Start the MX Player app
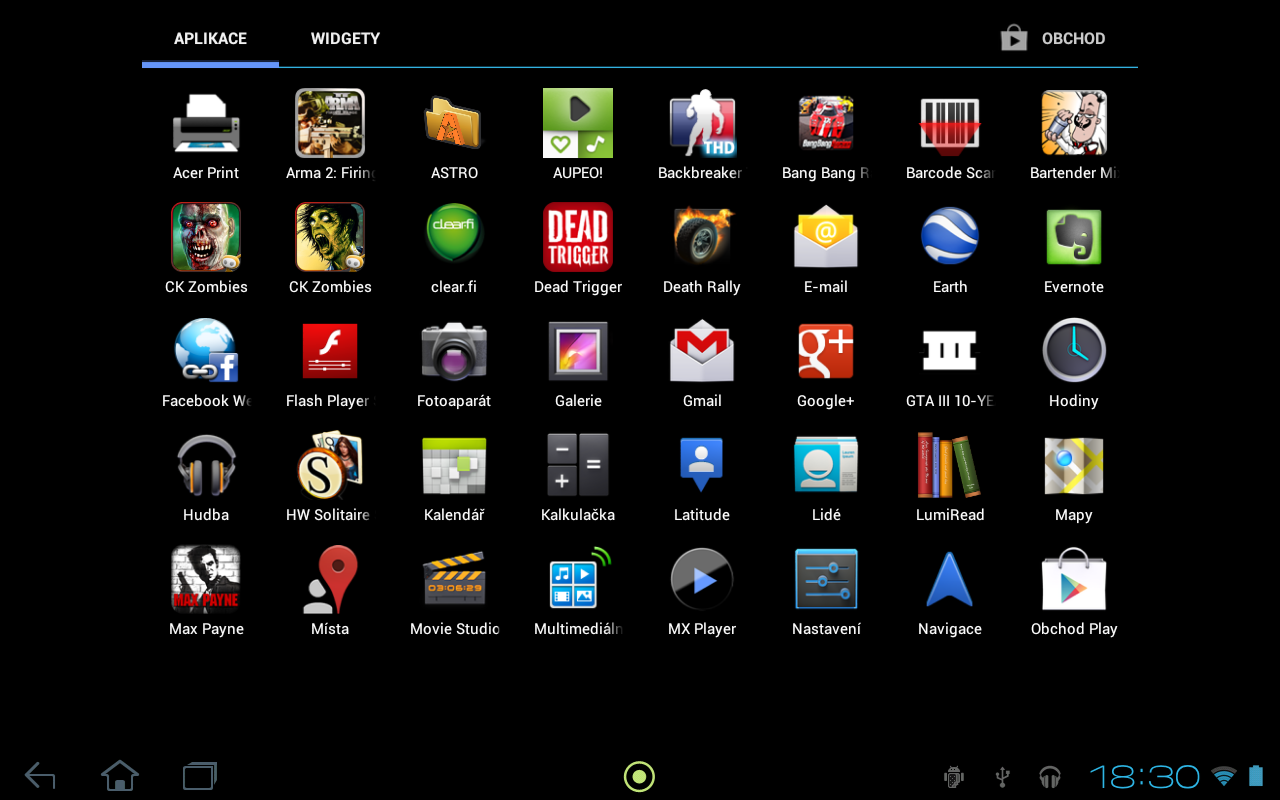Image resolution: width=1280 pixels, height=800 pixels. 702,579
